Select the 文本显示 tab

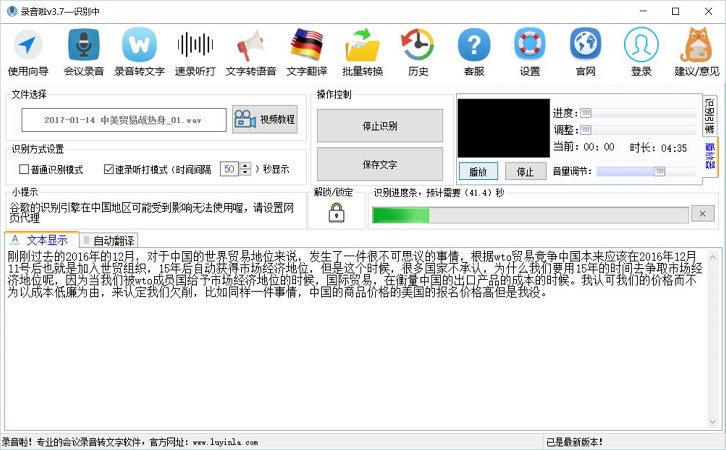[x=40, y=240]
